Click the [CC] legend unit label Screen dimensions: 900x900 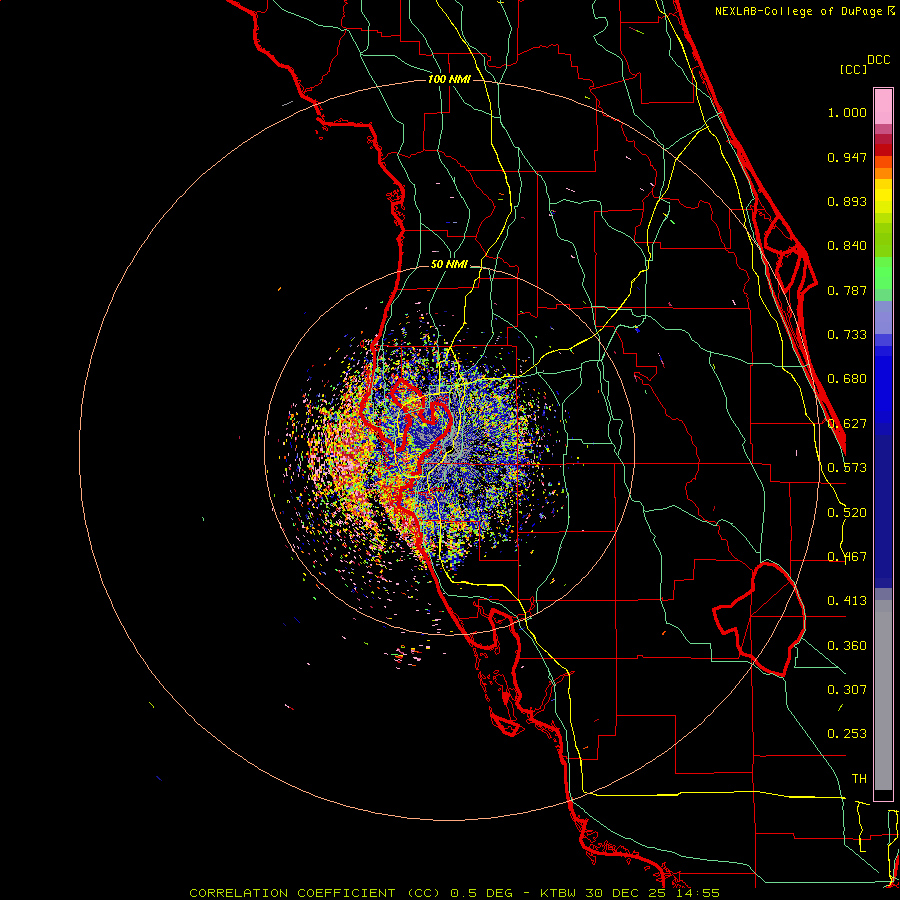(x=853, y=69)
